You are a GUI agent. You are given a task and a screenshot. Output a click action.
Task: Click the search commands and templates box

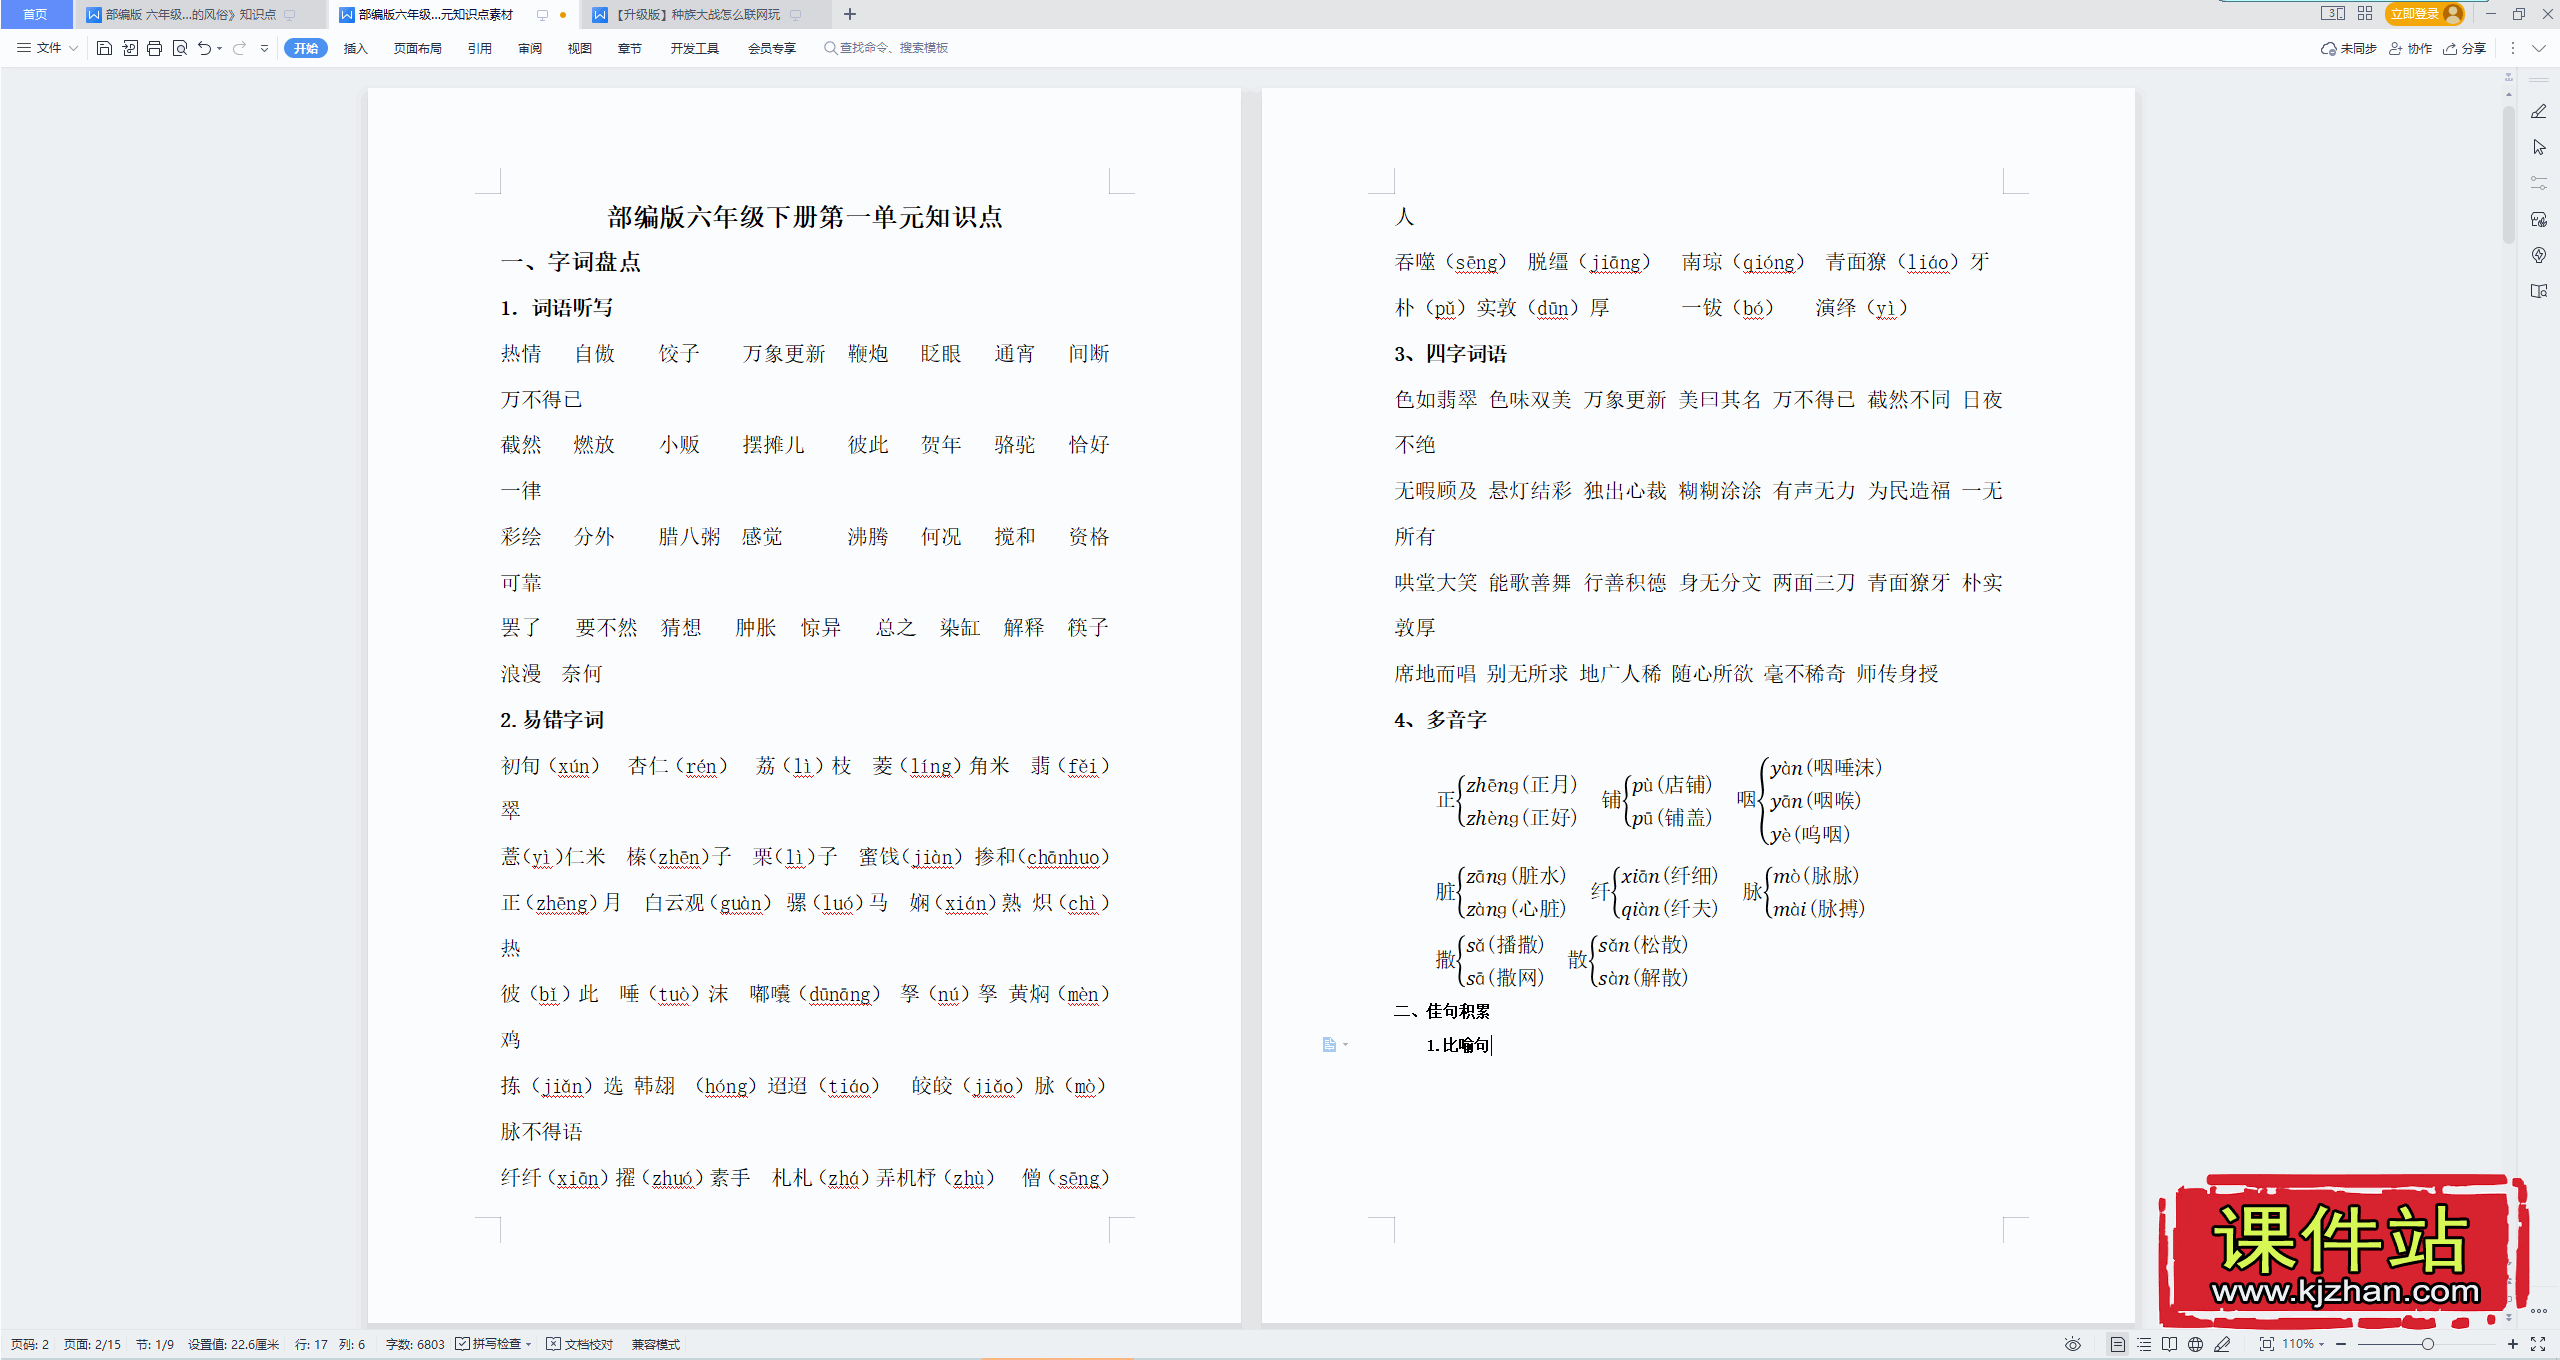click(886, 48)
